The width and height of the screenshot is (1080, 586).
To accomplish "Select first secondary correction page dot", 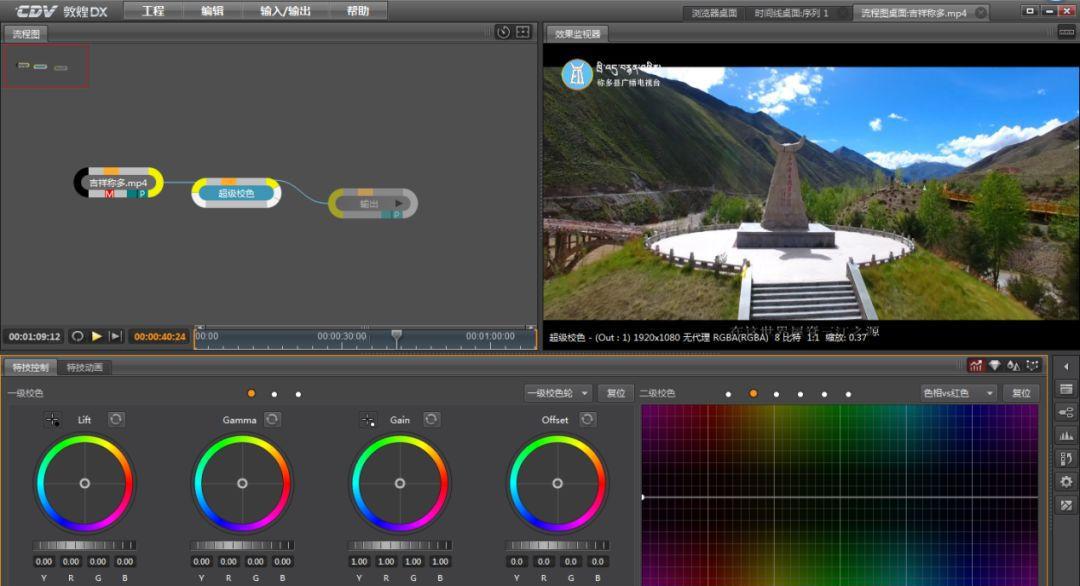I will click(729, 394).
